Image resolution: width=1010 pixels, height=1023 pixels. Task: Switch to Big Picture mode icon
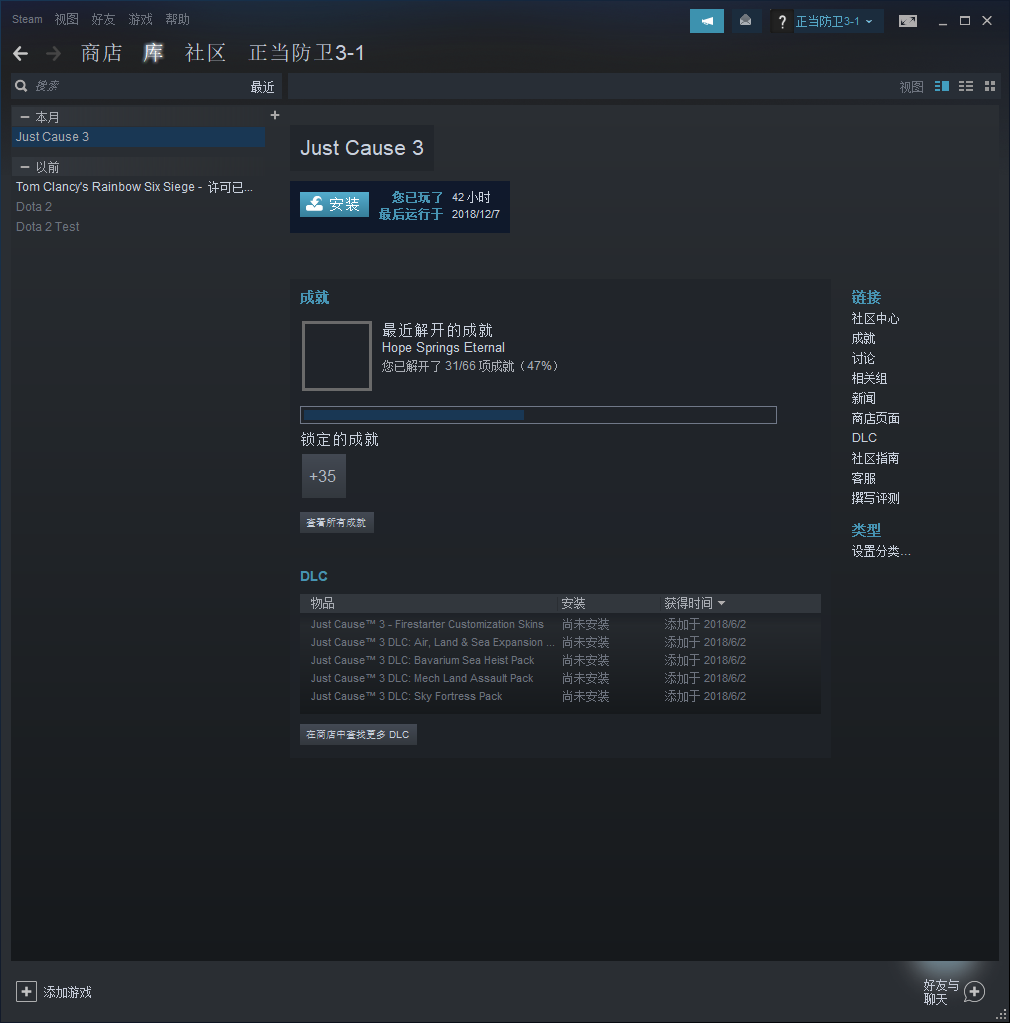coord(907,21)
